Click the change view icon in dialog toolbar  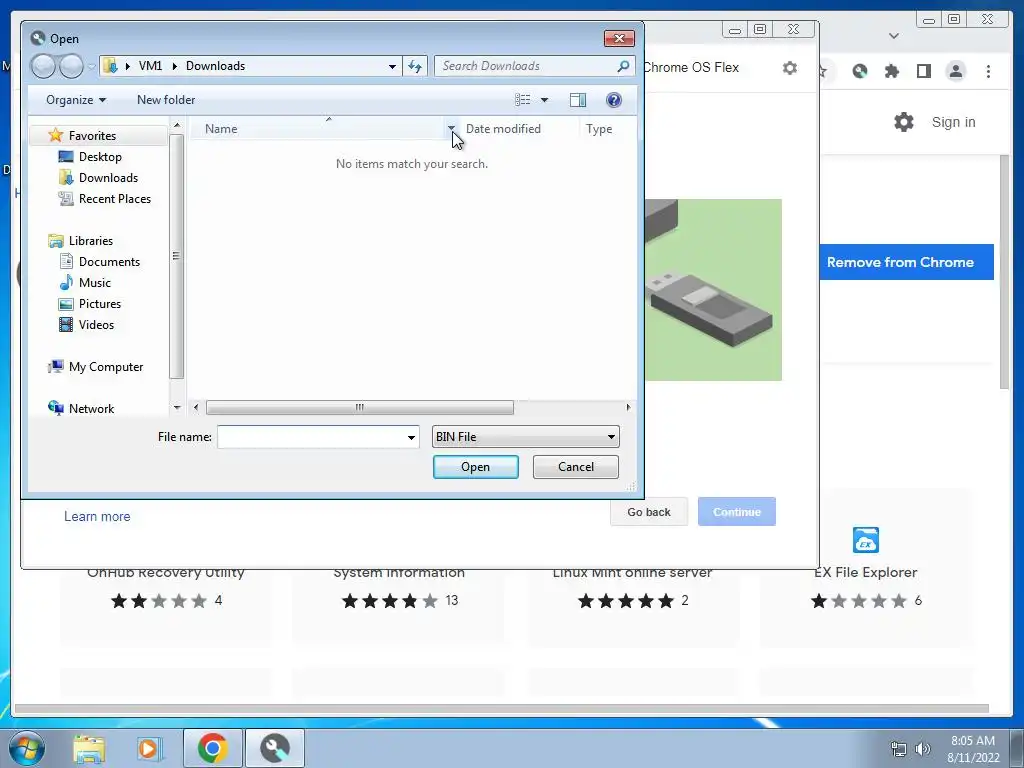pos(522,100)
